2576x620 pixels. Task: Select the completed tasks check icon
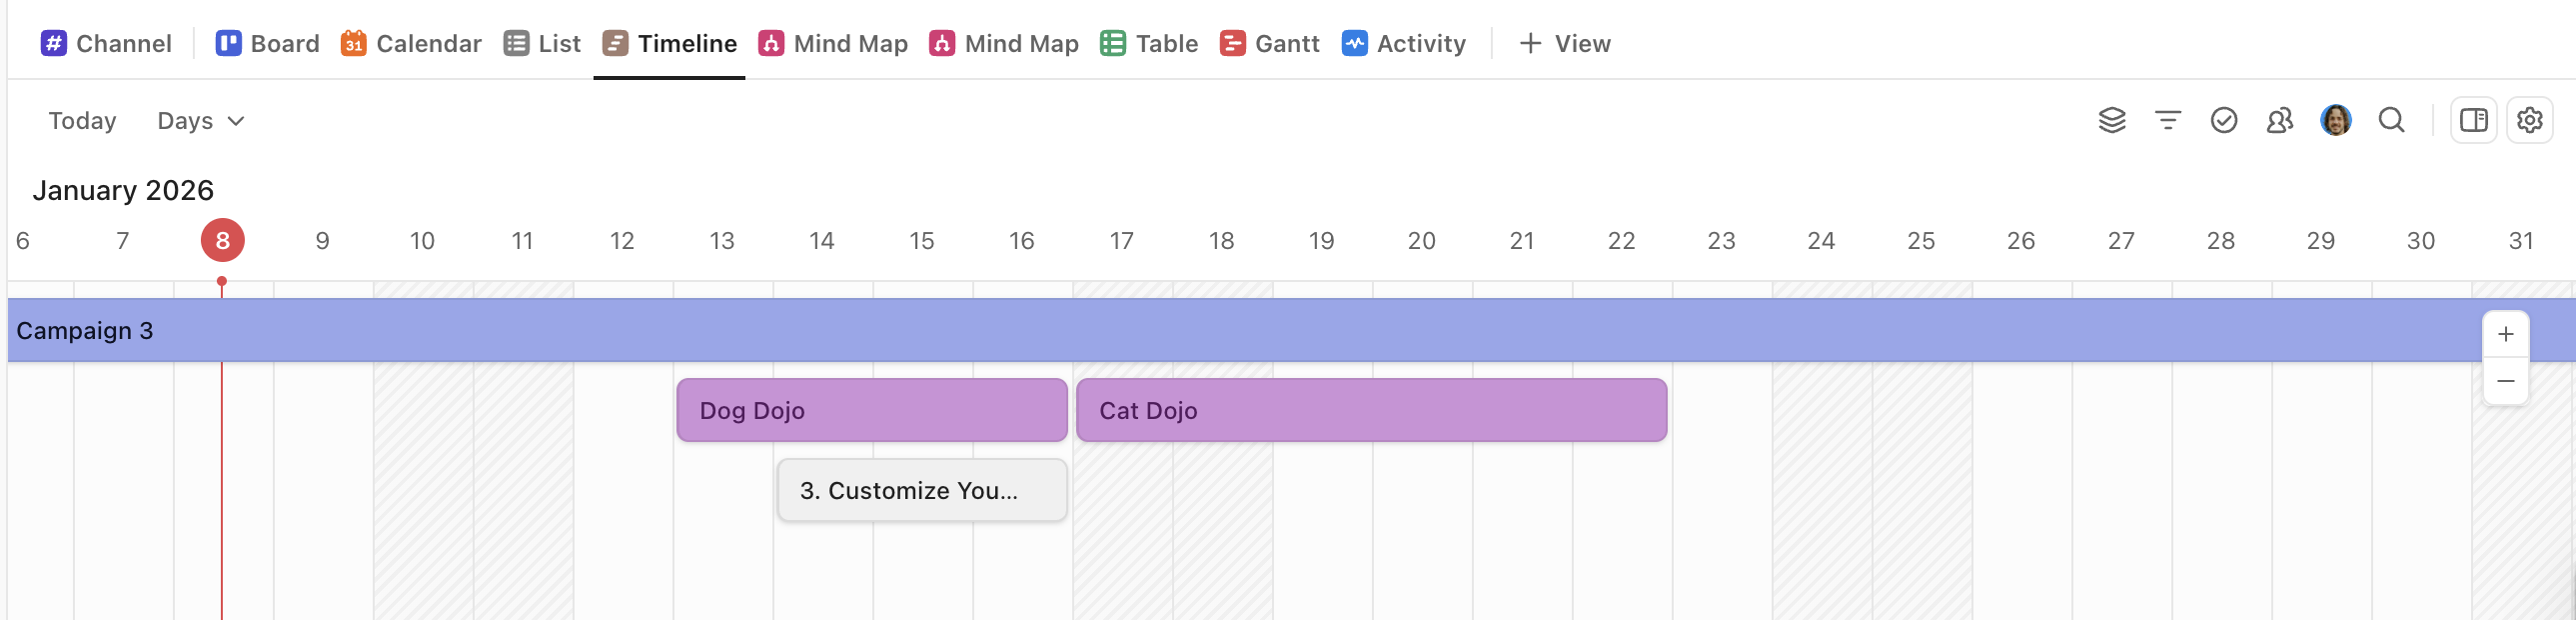[2224, 120]
